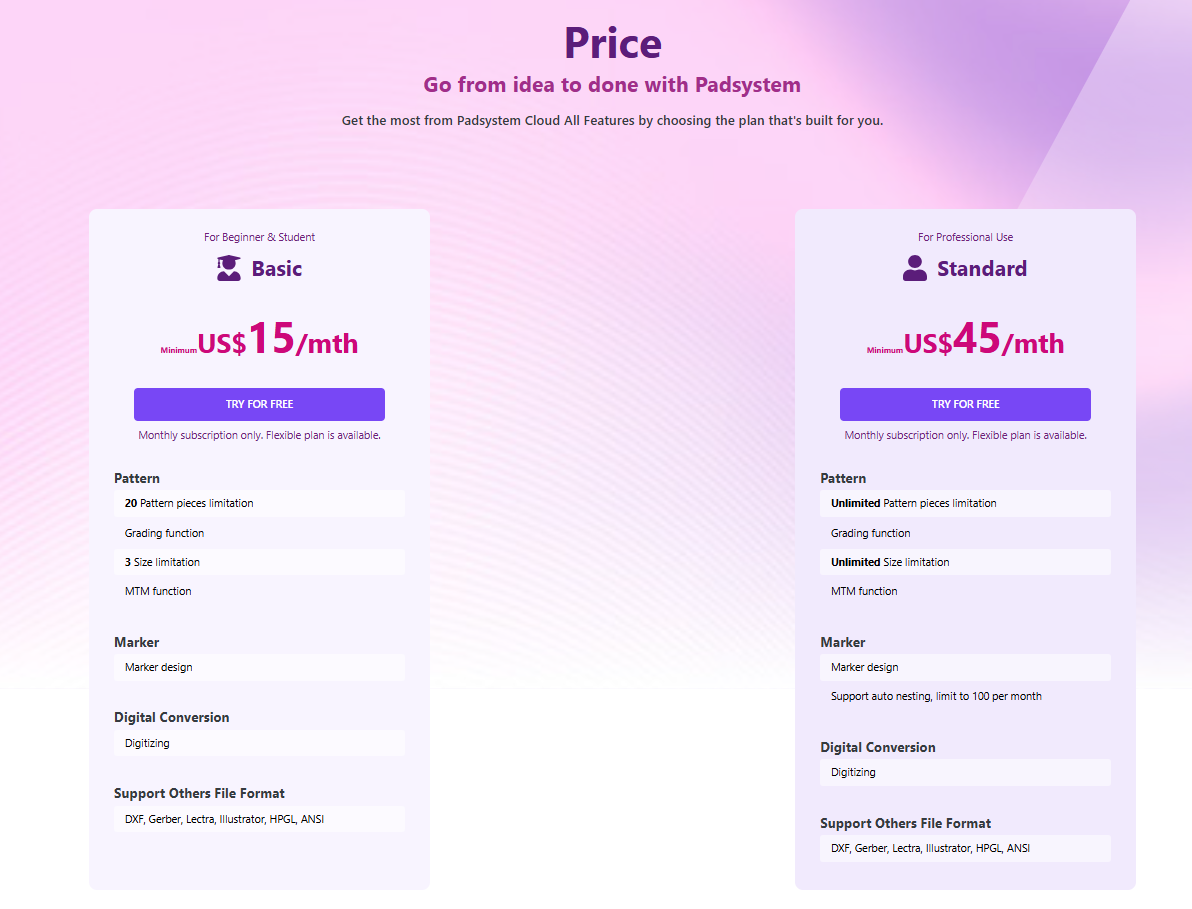
Task: Select Standard plan's DXF, Gerber file formats row
Action: click(x=965, y=848)
